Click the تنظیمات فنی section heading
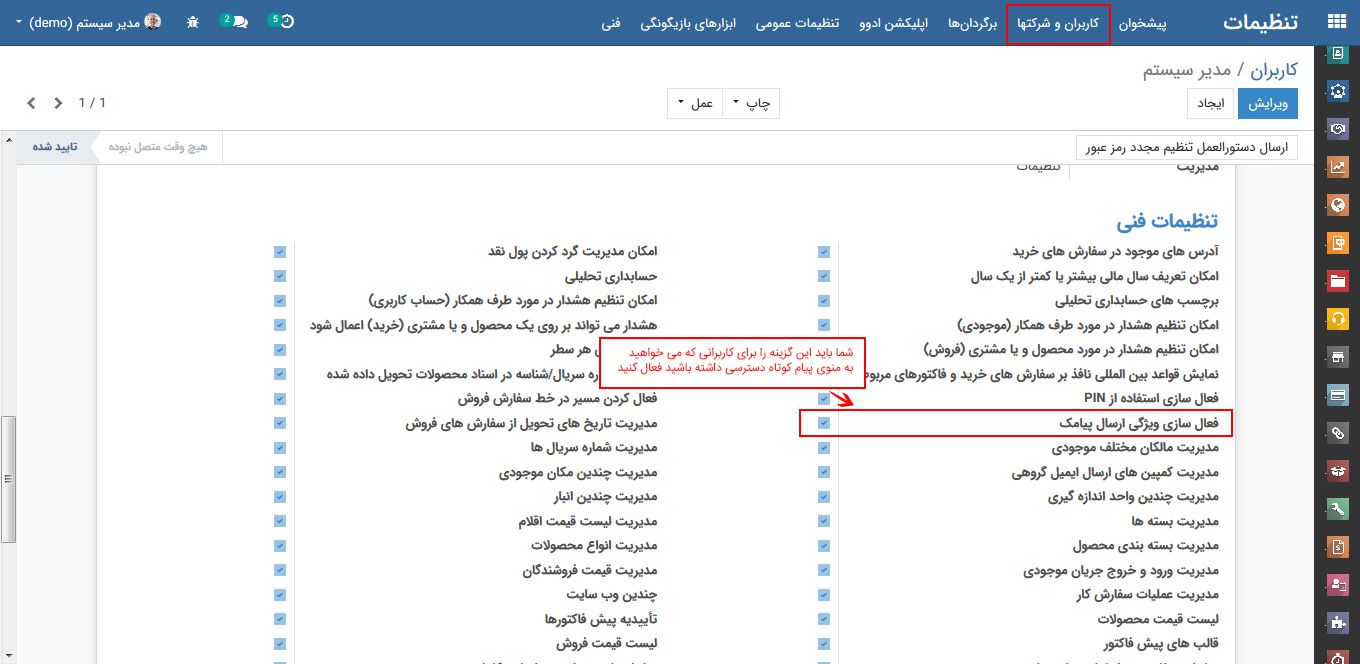1360x664 pixels. pyautogui.click(x=1167, y=221)
